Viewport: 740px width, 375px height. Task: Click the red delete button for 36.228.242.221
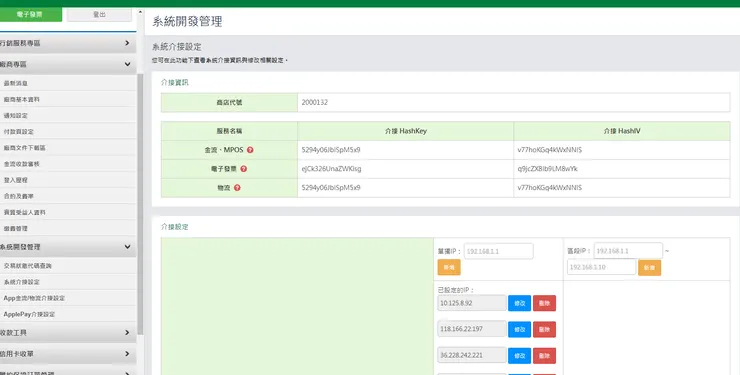pos(544,356)
